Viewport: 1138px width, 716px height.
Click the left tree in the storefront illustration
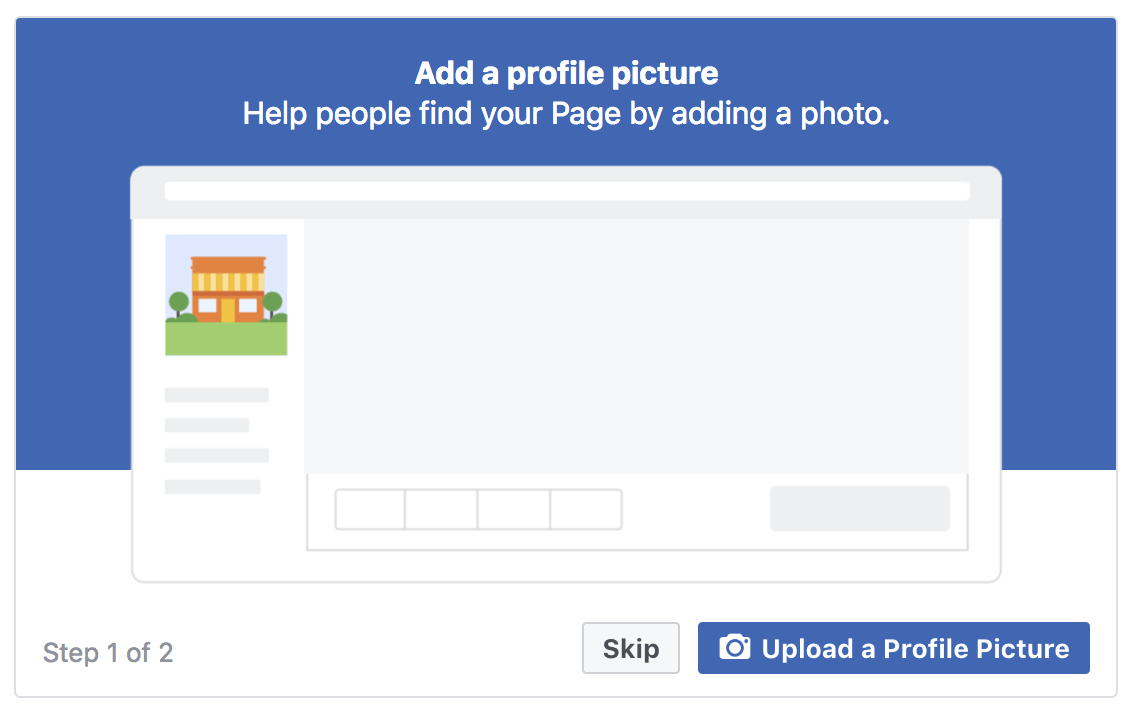pos(179,302)
